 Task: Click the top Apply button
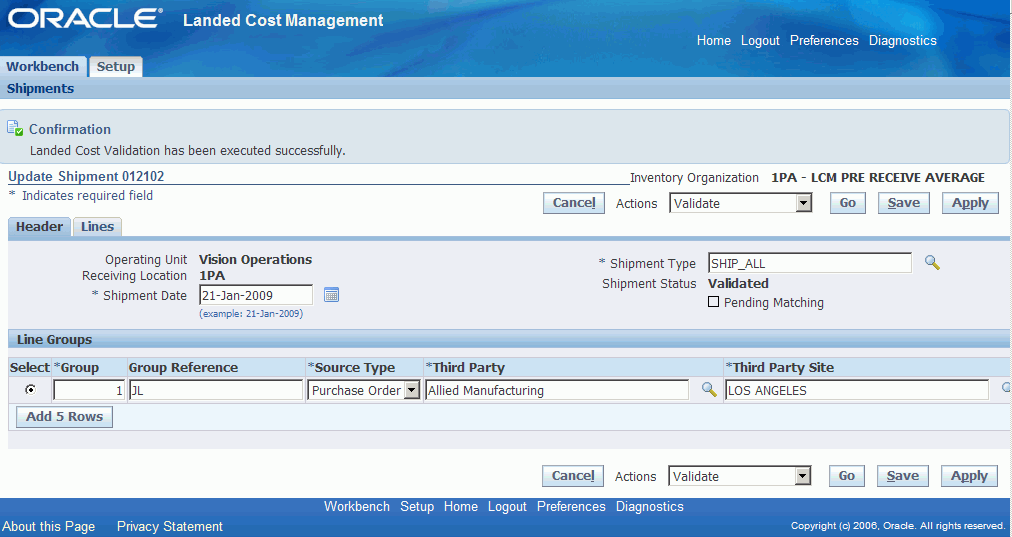970,203
